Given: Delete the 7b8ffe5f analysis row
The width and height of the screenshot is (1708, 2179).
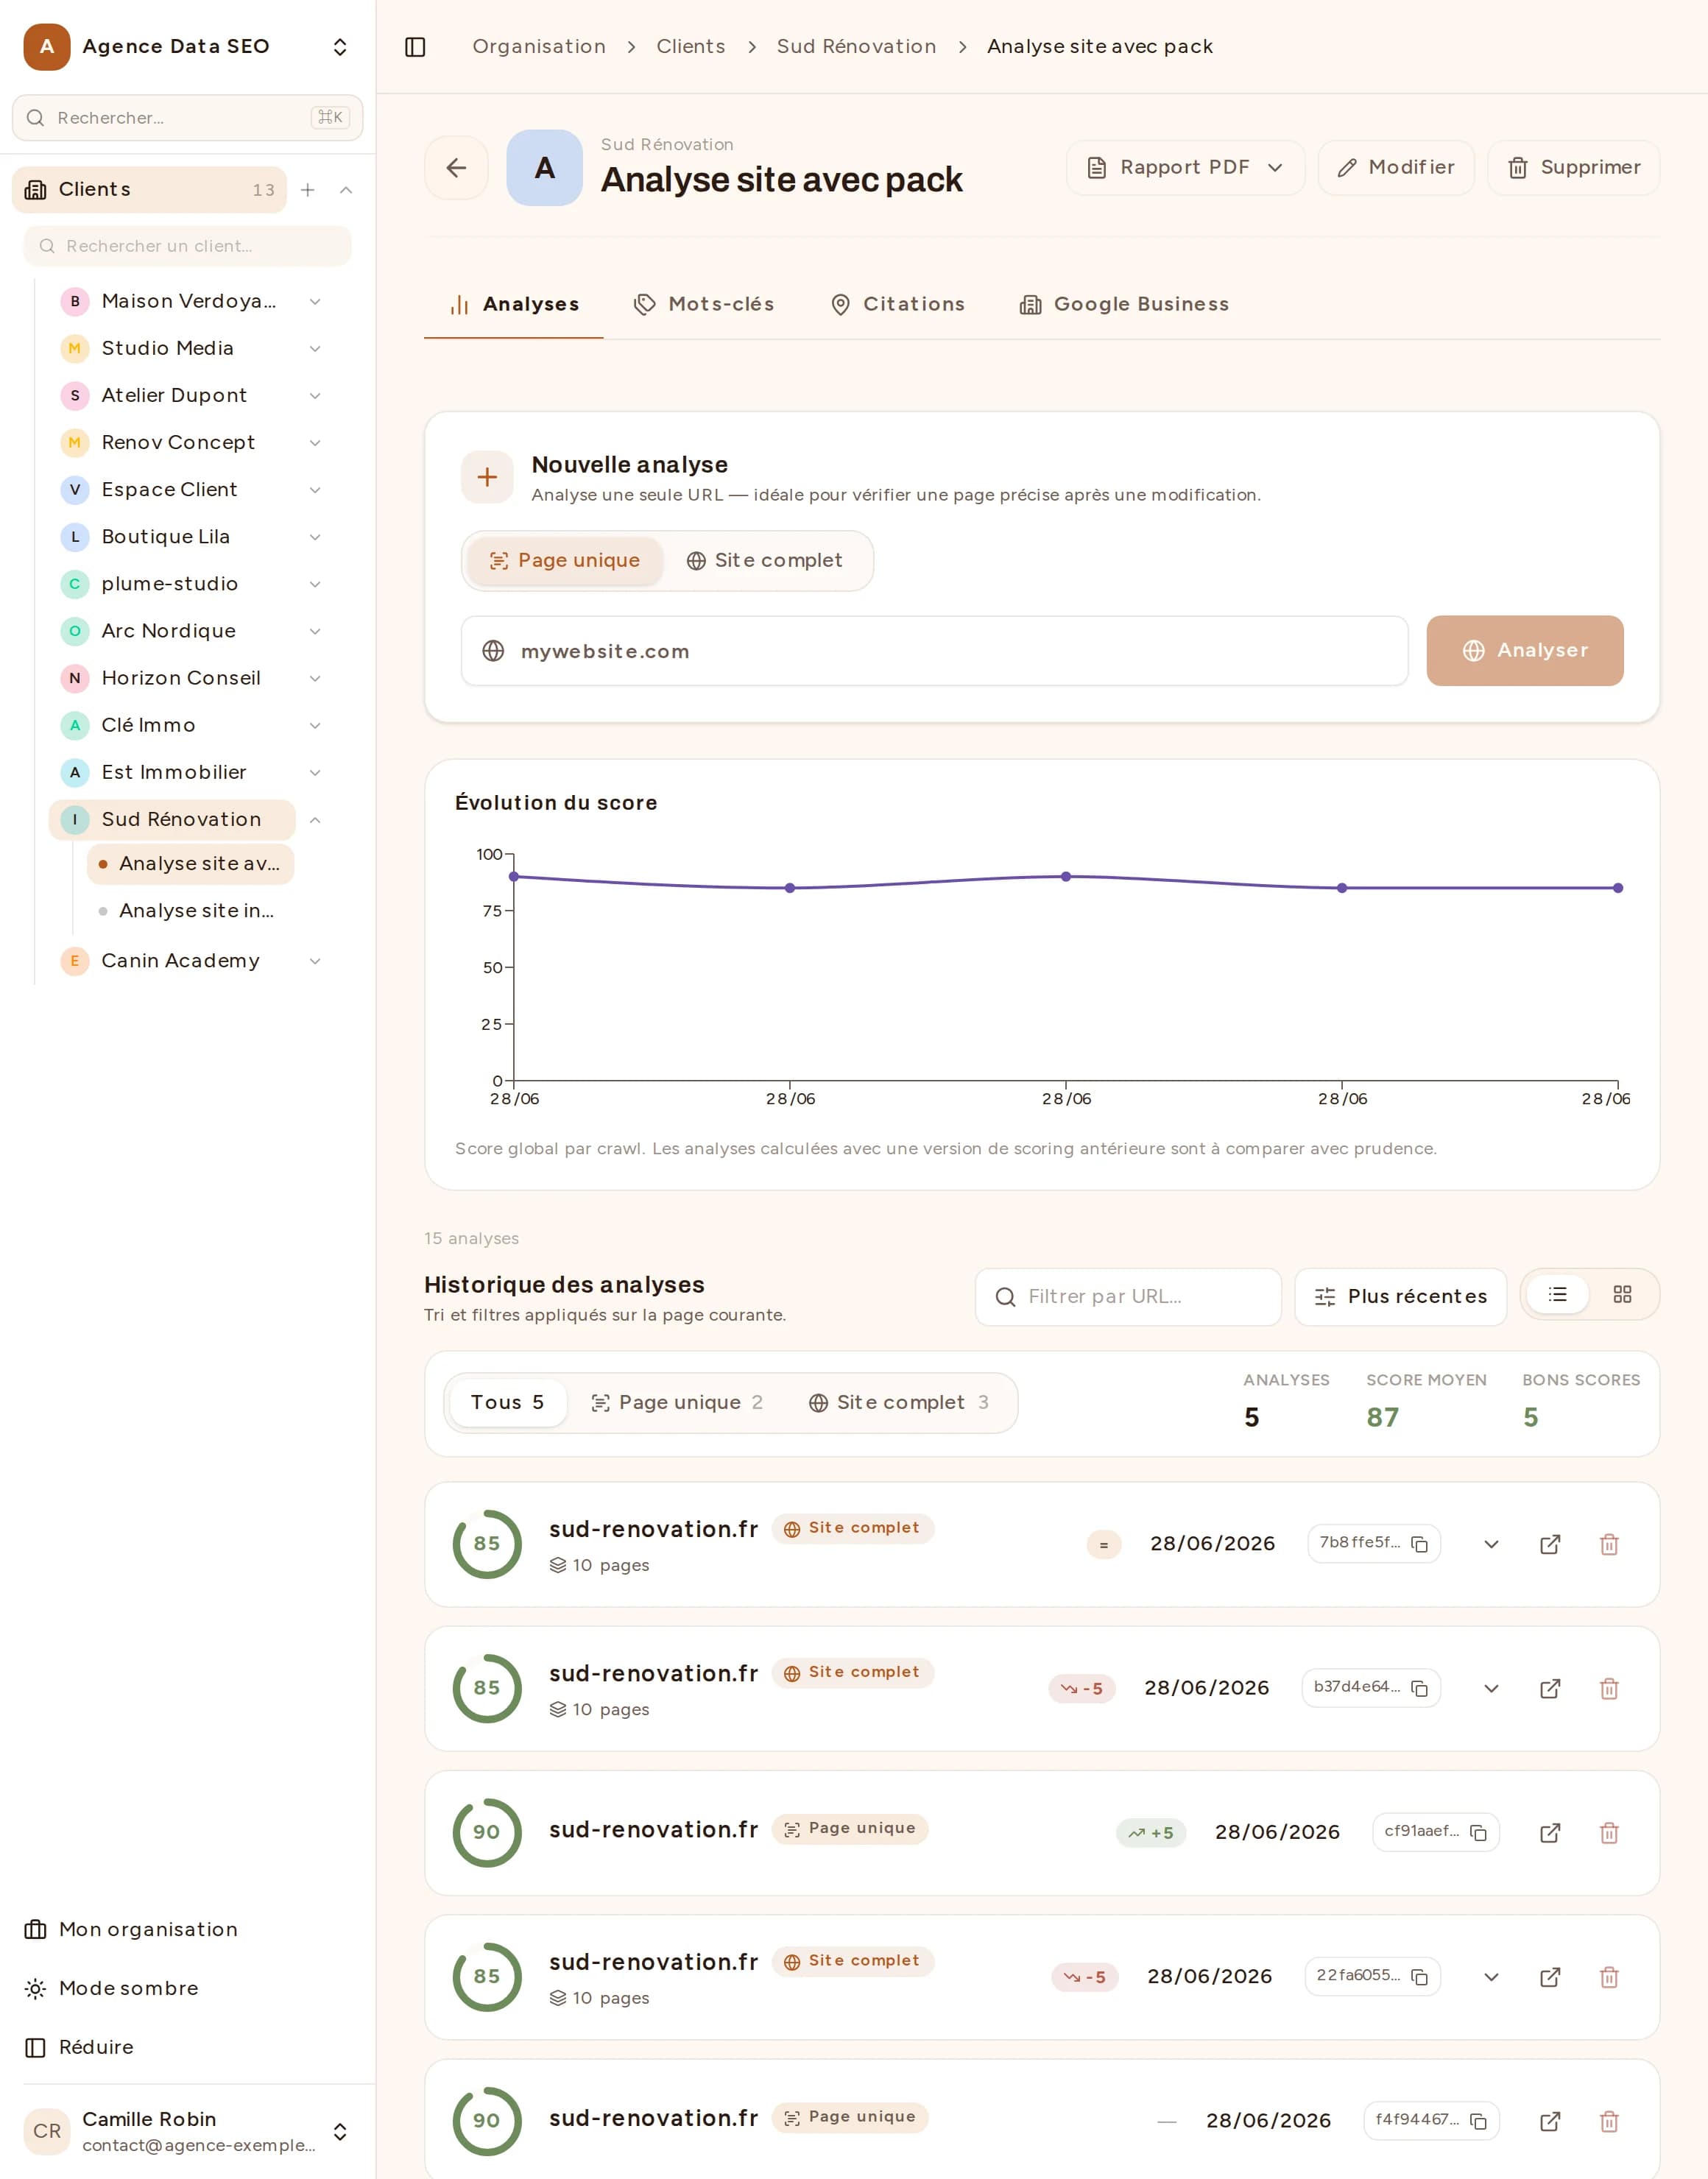Looking at the screenshot, I should click(1609, 1544).
